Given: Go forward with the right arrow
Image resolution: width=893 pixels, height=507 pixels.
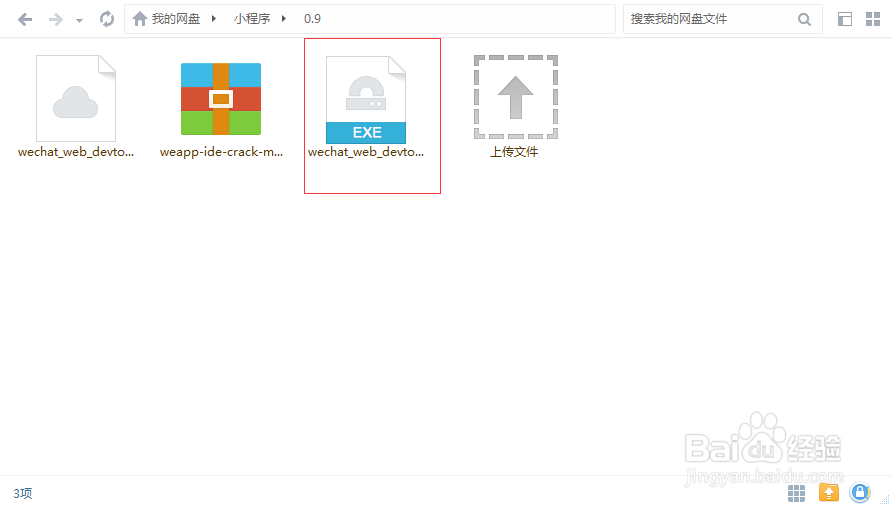Looking at the screenshot, I should coord(55,19).
